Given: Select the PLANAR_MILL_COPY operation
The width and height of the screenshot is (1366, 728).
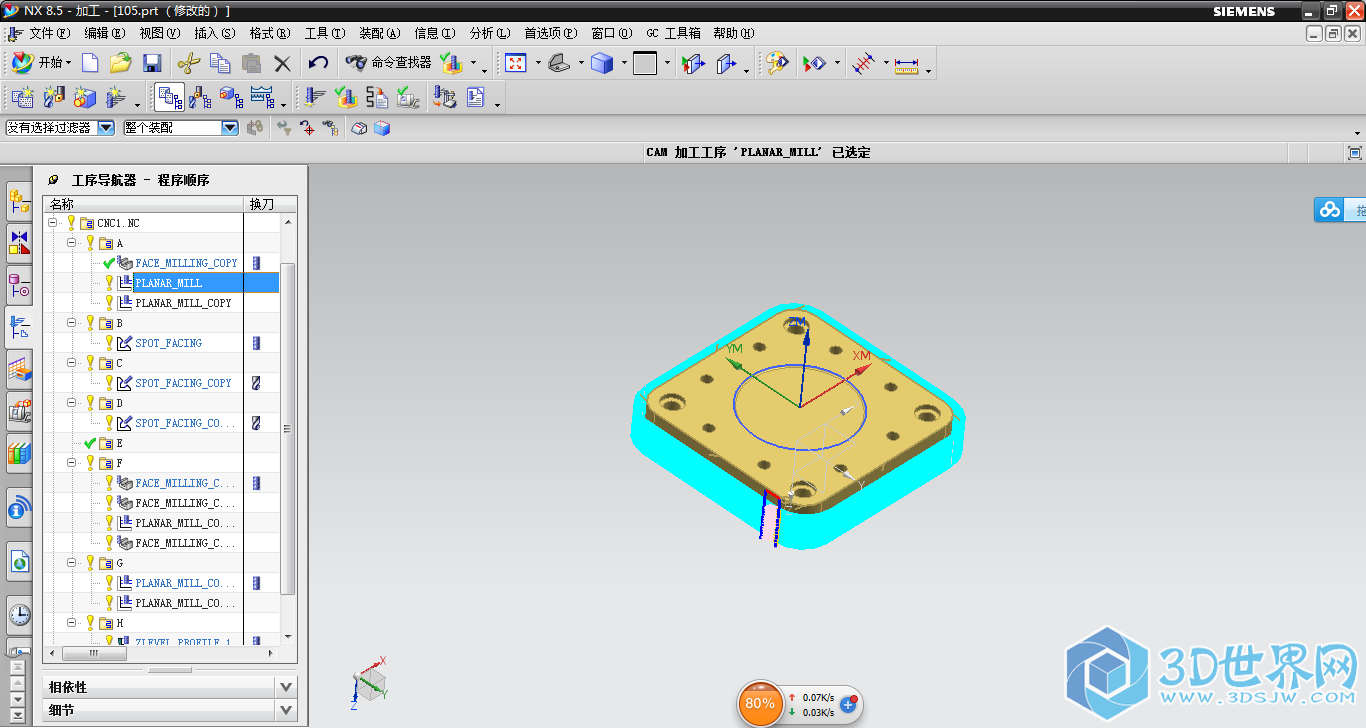Looking at the screenshot, I should (x=183, y=303).
